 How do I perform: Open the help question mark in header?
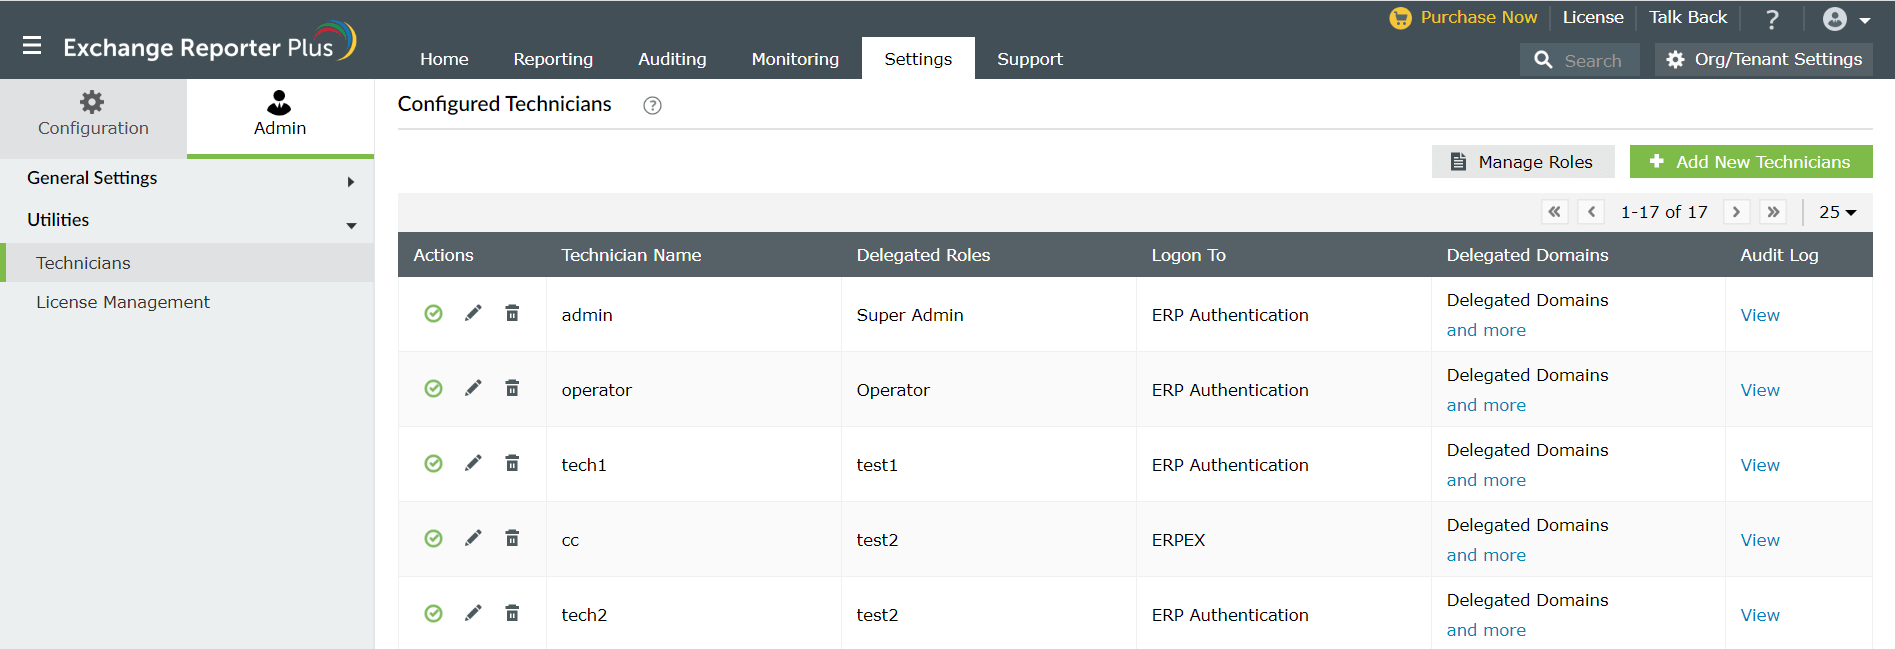tap(1772, 19)
